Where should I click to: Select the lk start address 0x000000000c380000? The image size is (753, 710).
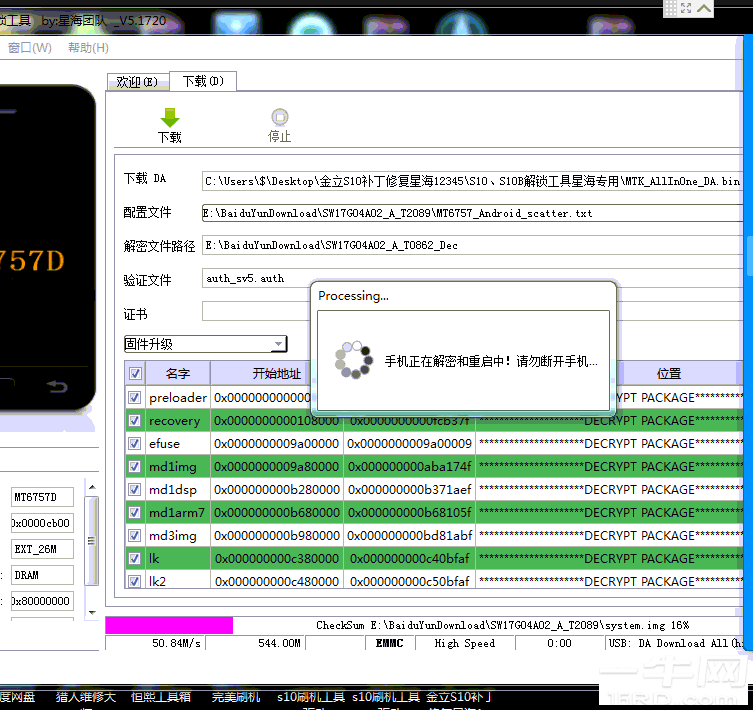(277, 558)
